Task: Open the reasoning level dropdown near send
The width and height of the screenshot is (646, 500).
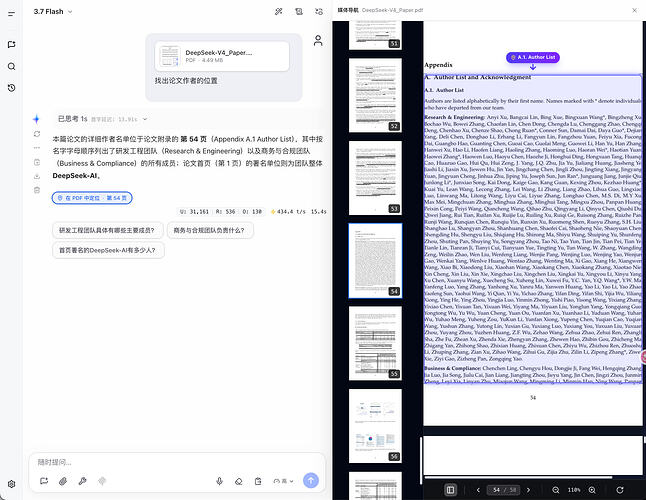Action: [283, 481]
